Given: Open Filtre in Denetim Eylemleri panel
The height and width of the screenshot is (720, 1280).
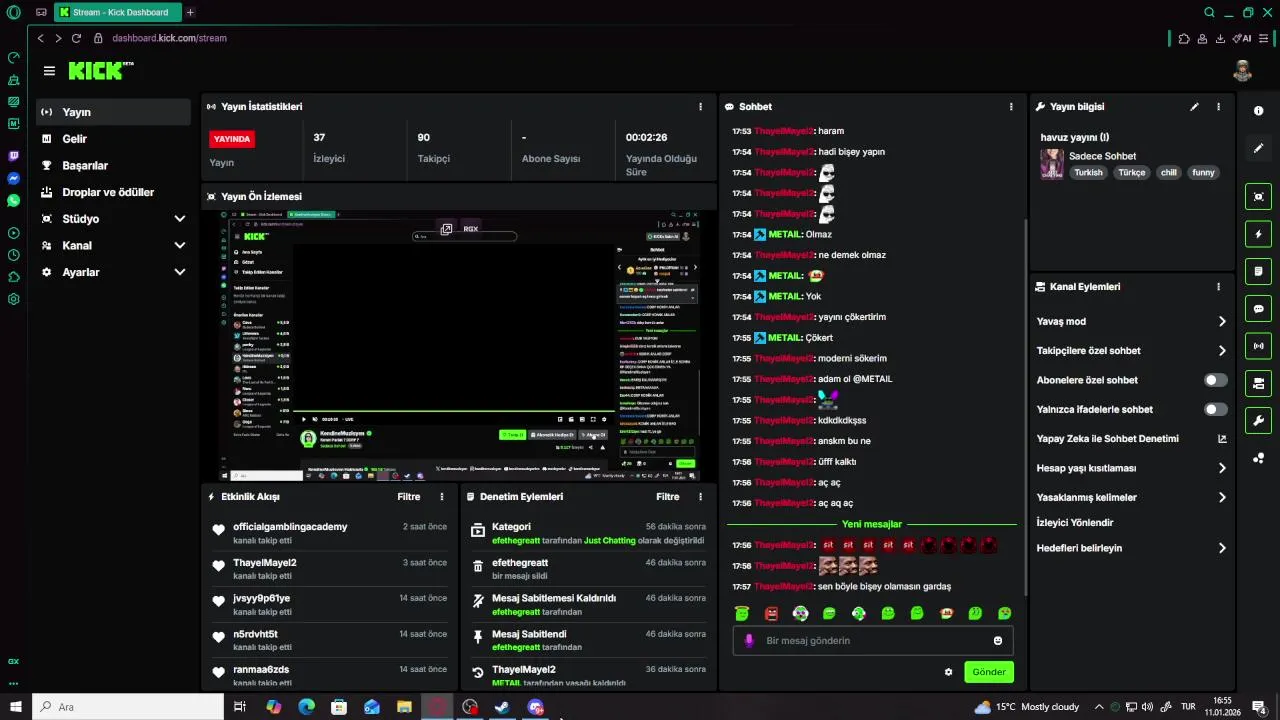Looking at the screenshot, I should (x=667, y=497).
